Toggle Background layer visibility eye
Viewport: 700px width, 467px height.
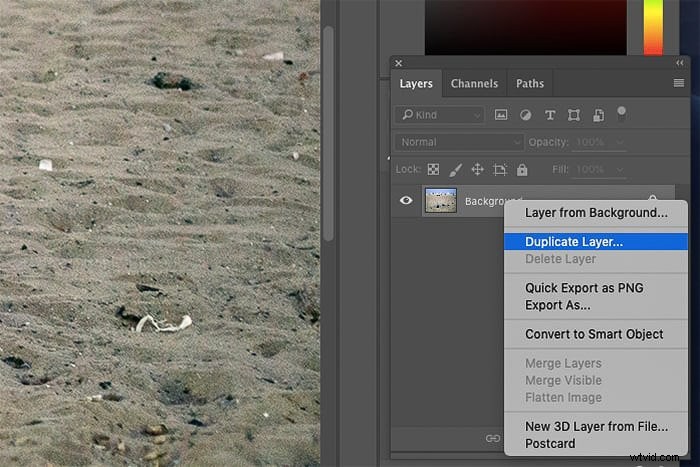pyautogui.click(x=406, y=200)
